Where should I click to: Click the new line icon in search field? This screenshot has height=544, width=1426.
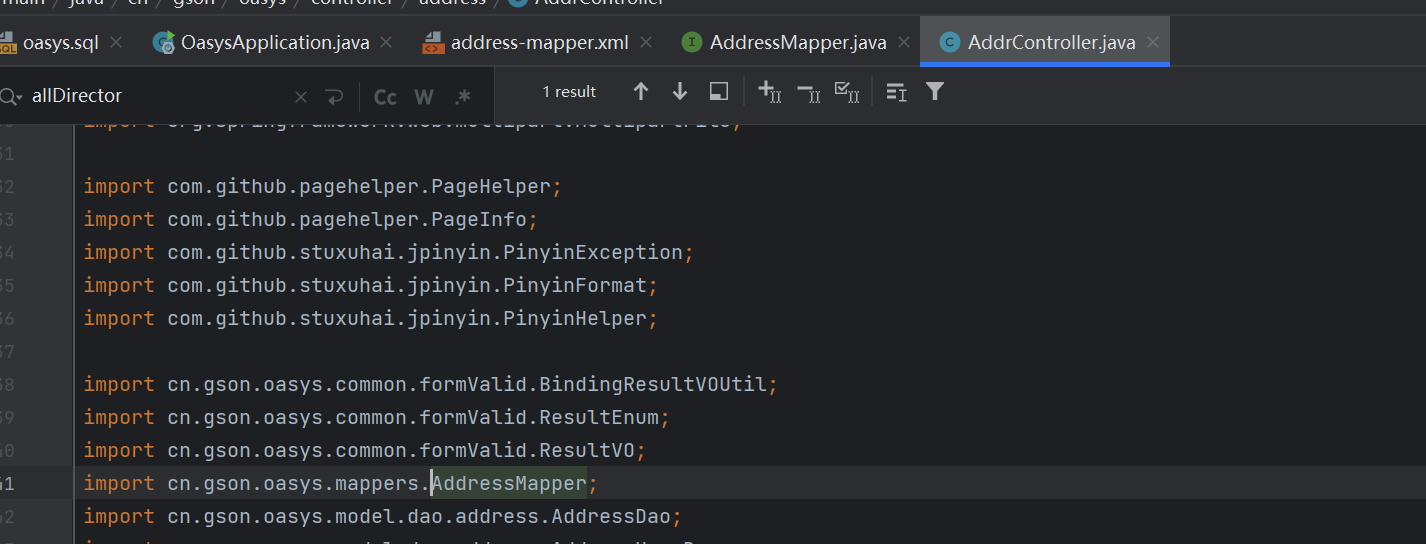click(334, 97)
